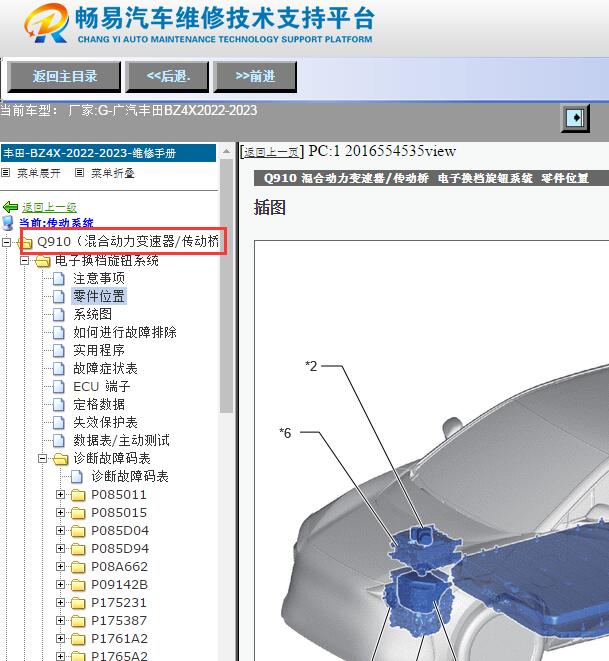This screenshot has width=609, height=661.
Task: Expand all menus via 菜单展开
Action: [x=39, y=173]
